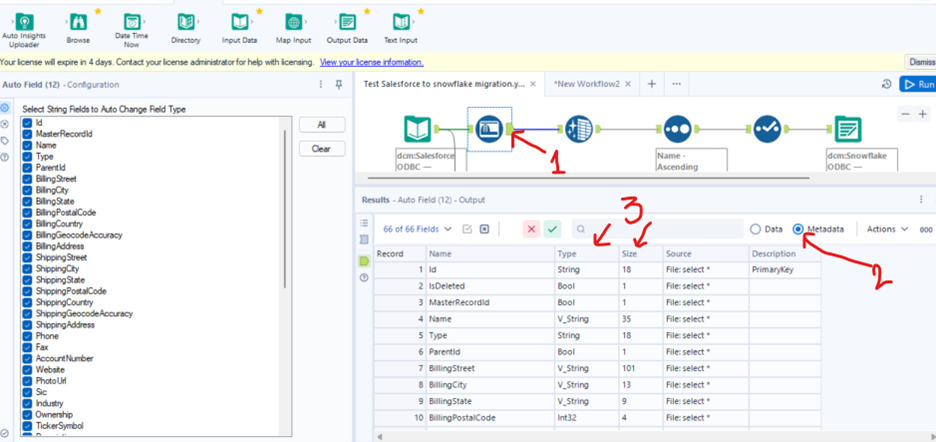Click the Map Input tool icon
936x442 pixels.
click(293, 22)
